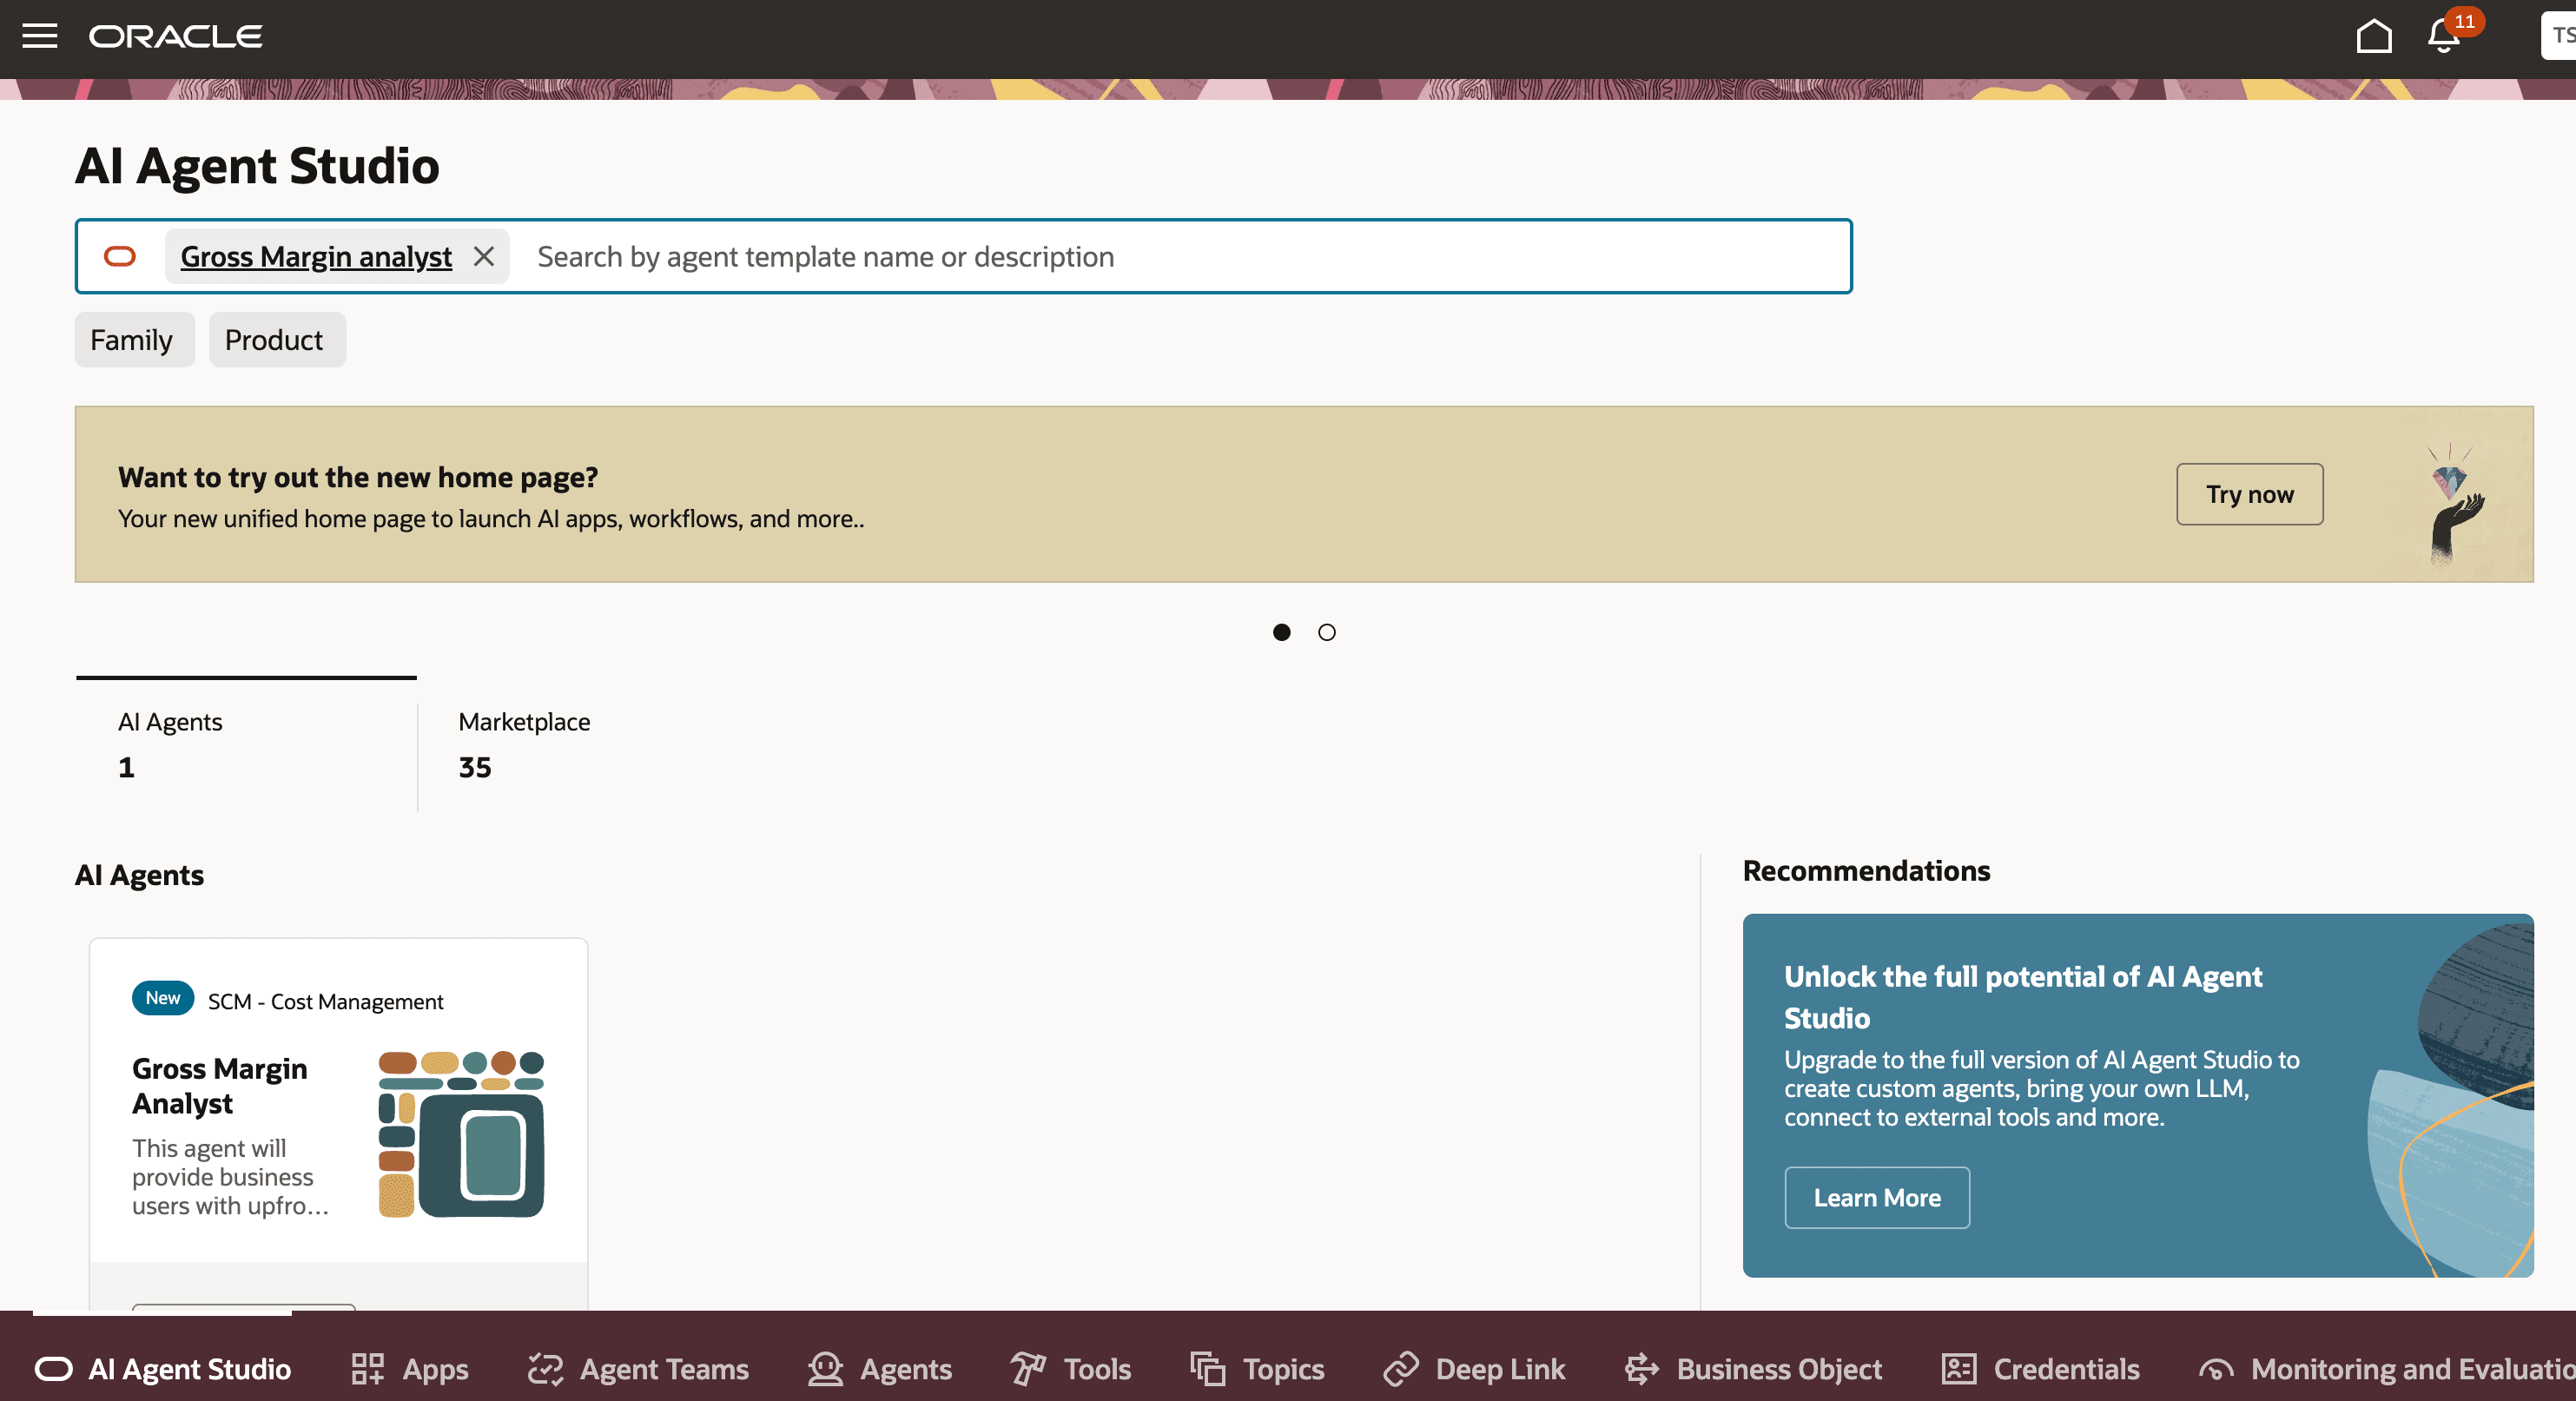Viewport: 2576px width, 1401px height.
Task: Open the Gross Margin analyst chip text
Action: pyautogui.click(x=316, y=256)
